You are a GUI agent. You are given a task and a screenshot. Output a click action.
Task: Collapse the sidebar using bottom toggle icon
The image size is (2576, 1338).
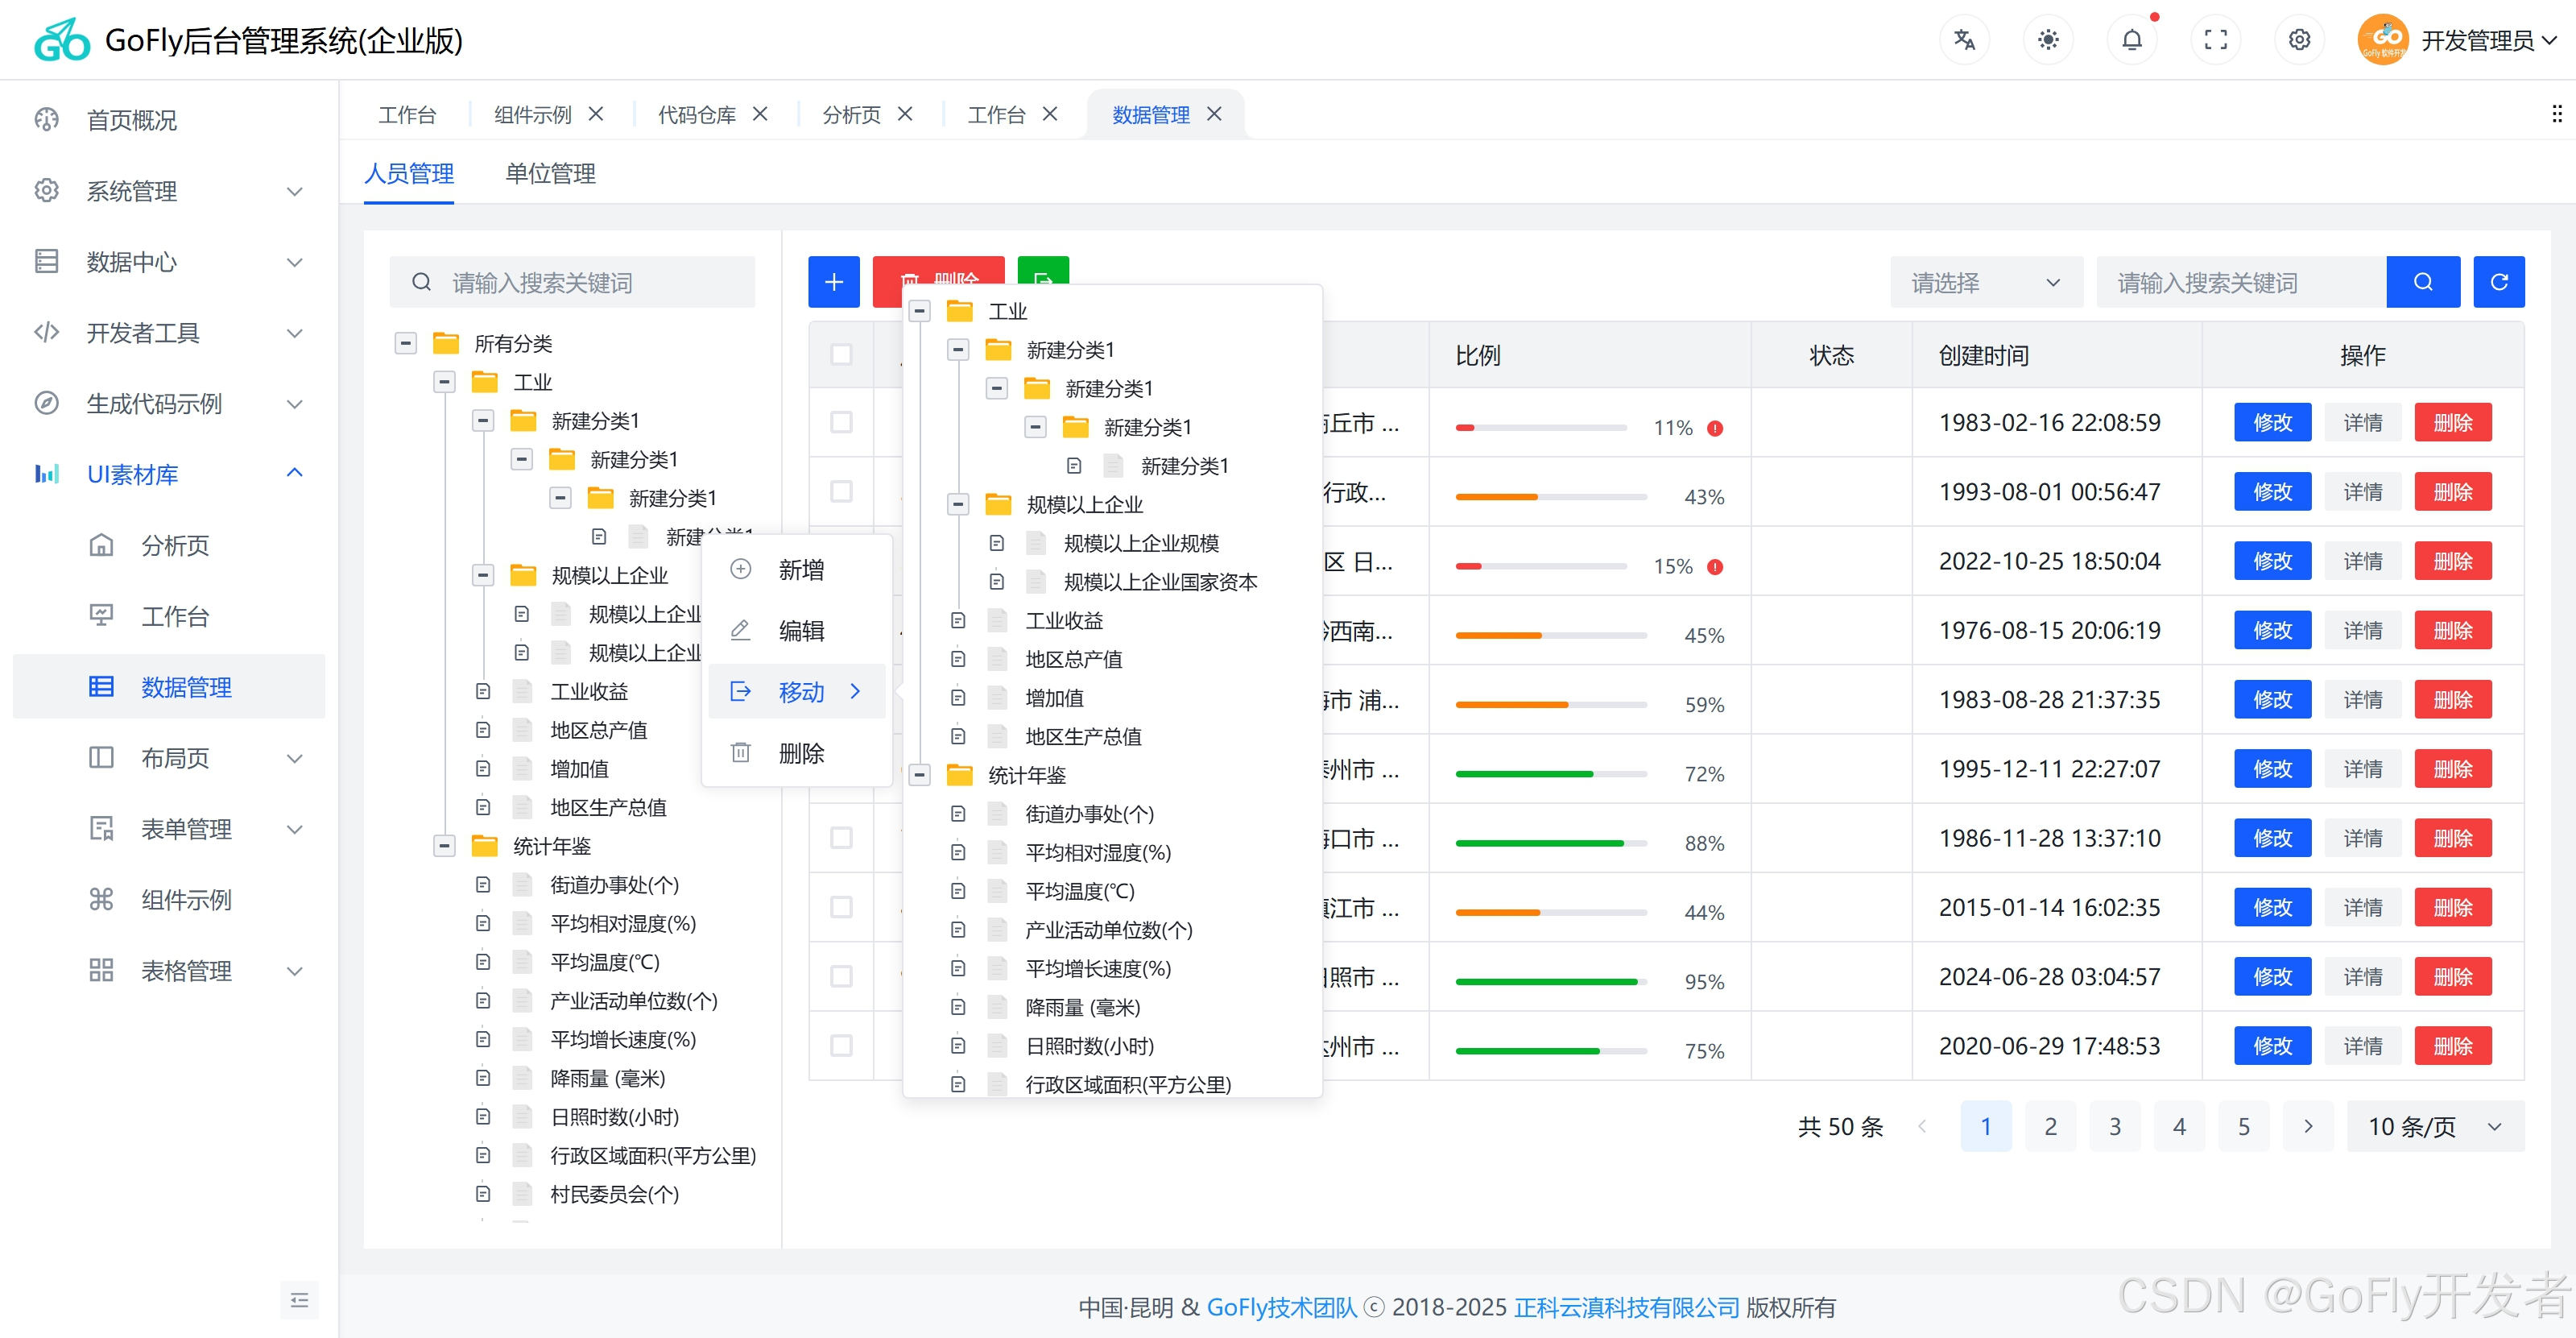pos(299,1299)
